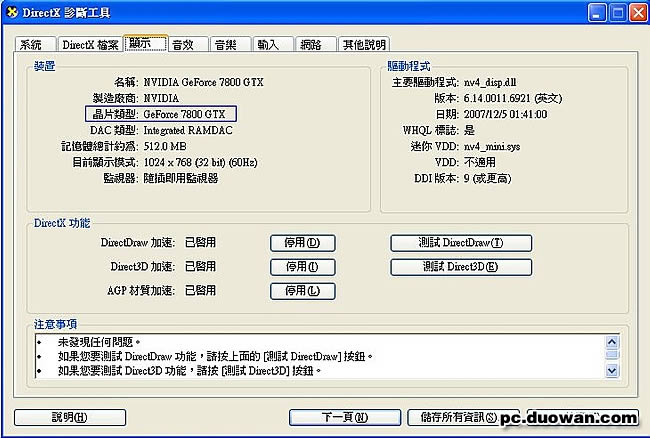Click the driver date 2007/12/5 01:41:00
Image resolution: width=650 pixels, height=438 pixels.
pos(505,114)
